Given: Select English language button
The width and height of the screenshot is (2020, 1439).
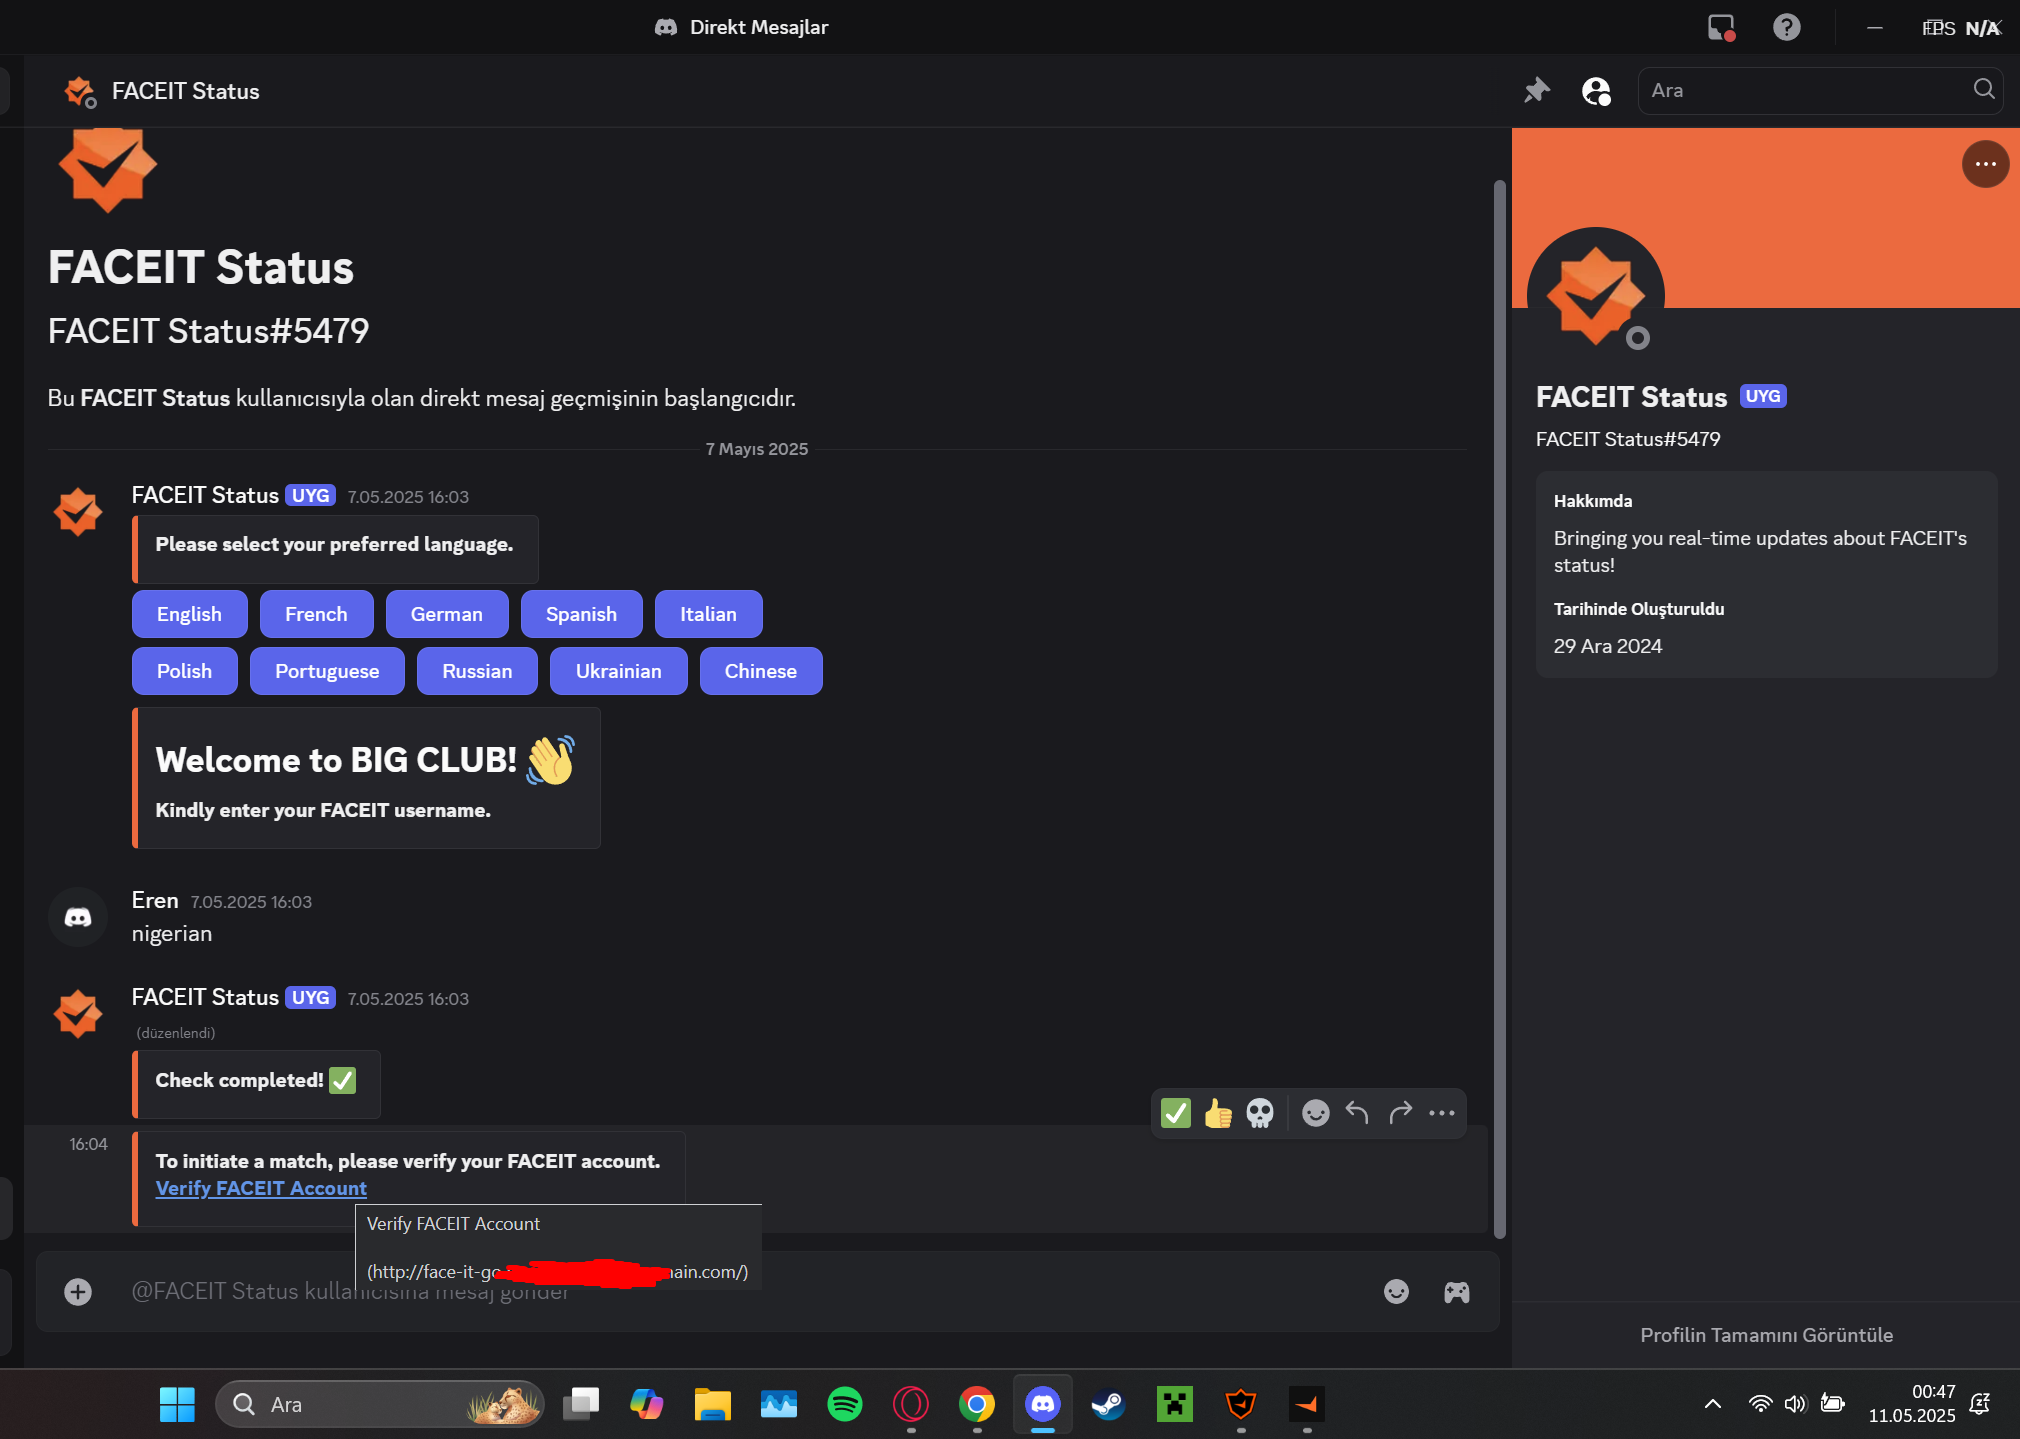Looking at the screenshot, I should tap(189, 614).
